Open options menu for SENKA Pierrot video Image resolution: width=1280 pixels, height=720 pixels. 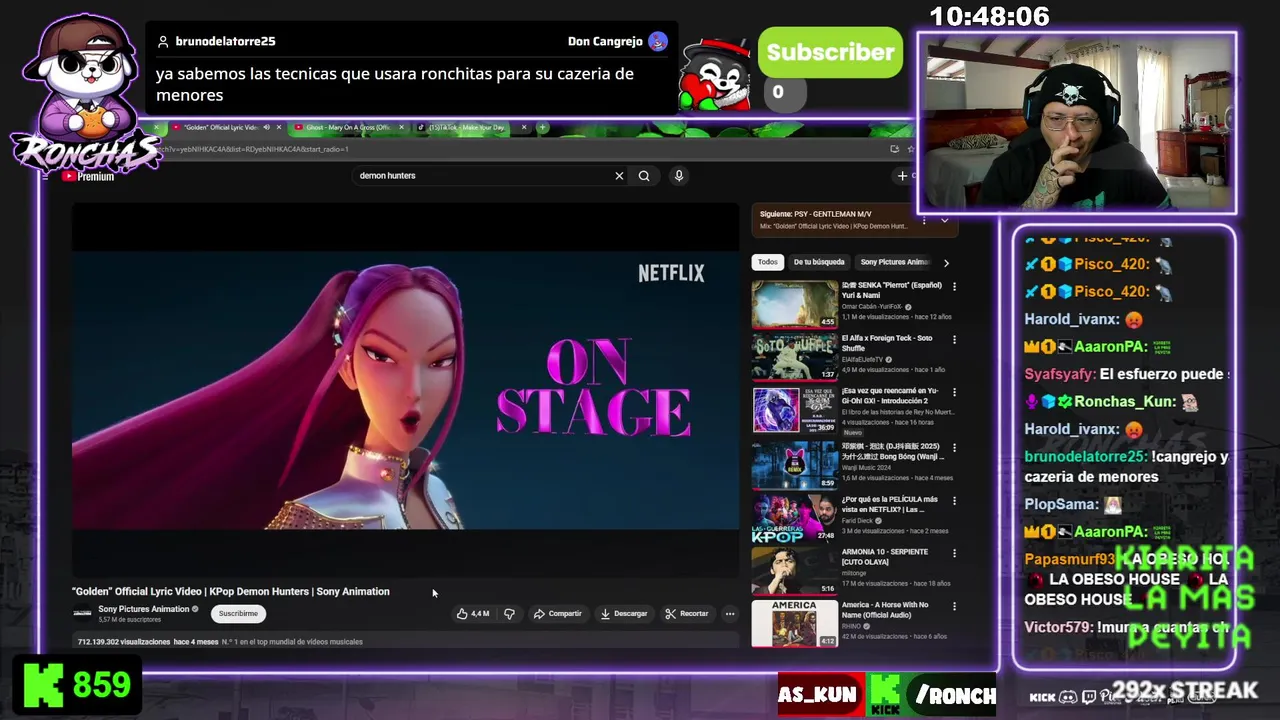954,286
